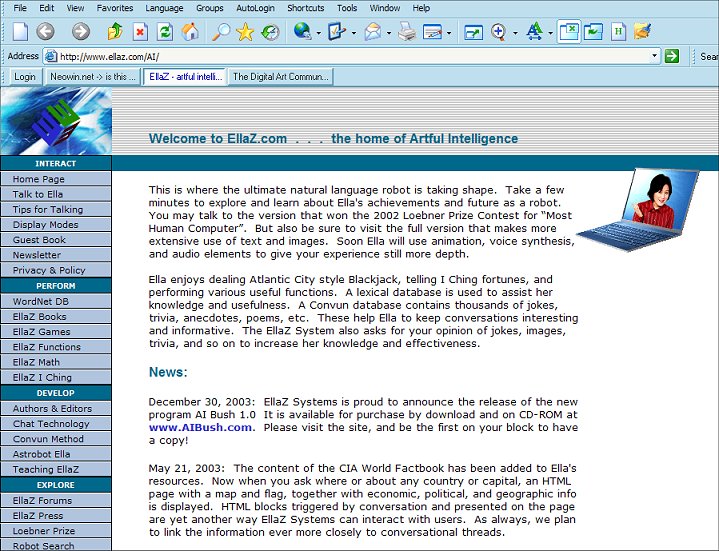This screenshot has height=551, width=719.
Task: Open the address bar history dropdown
Action: coord(654,56)
